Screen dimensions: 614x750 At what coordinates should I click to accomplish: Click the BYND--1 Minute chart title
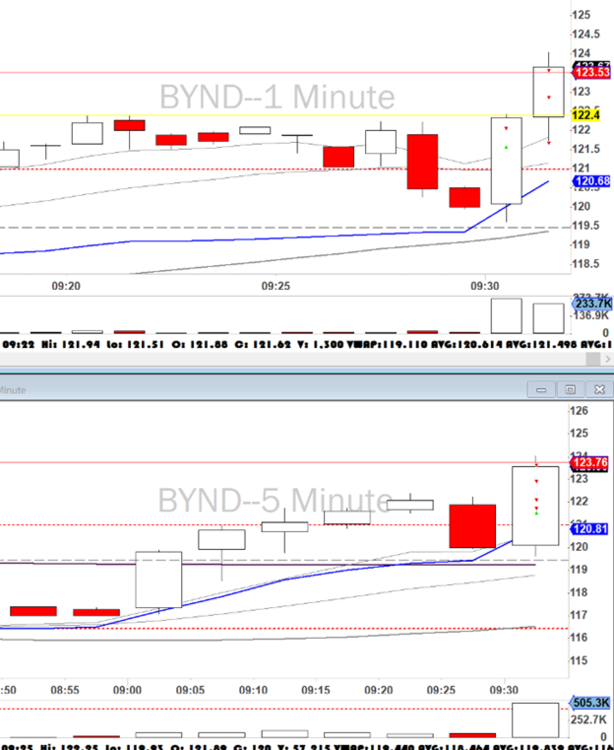(x=277, y=98)
